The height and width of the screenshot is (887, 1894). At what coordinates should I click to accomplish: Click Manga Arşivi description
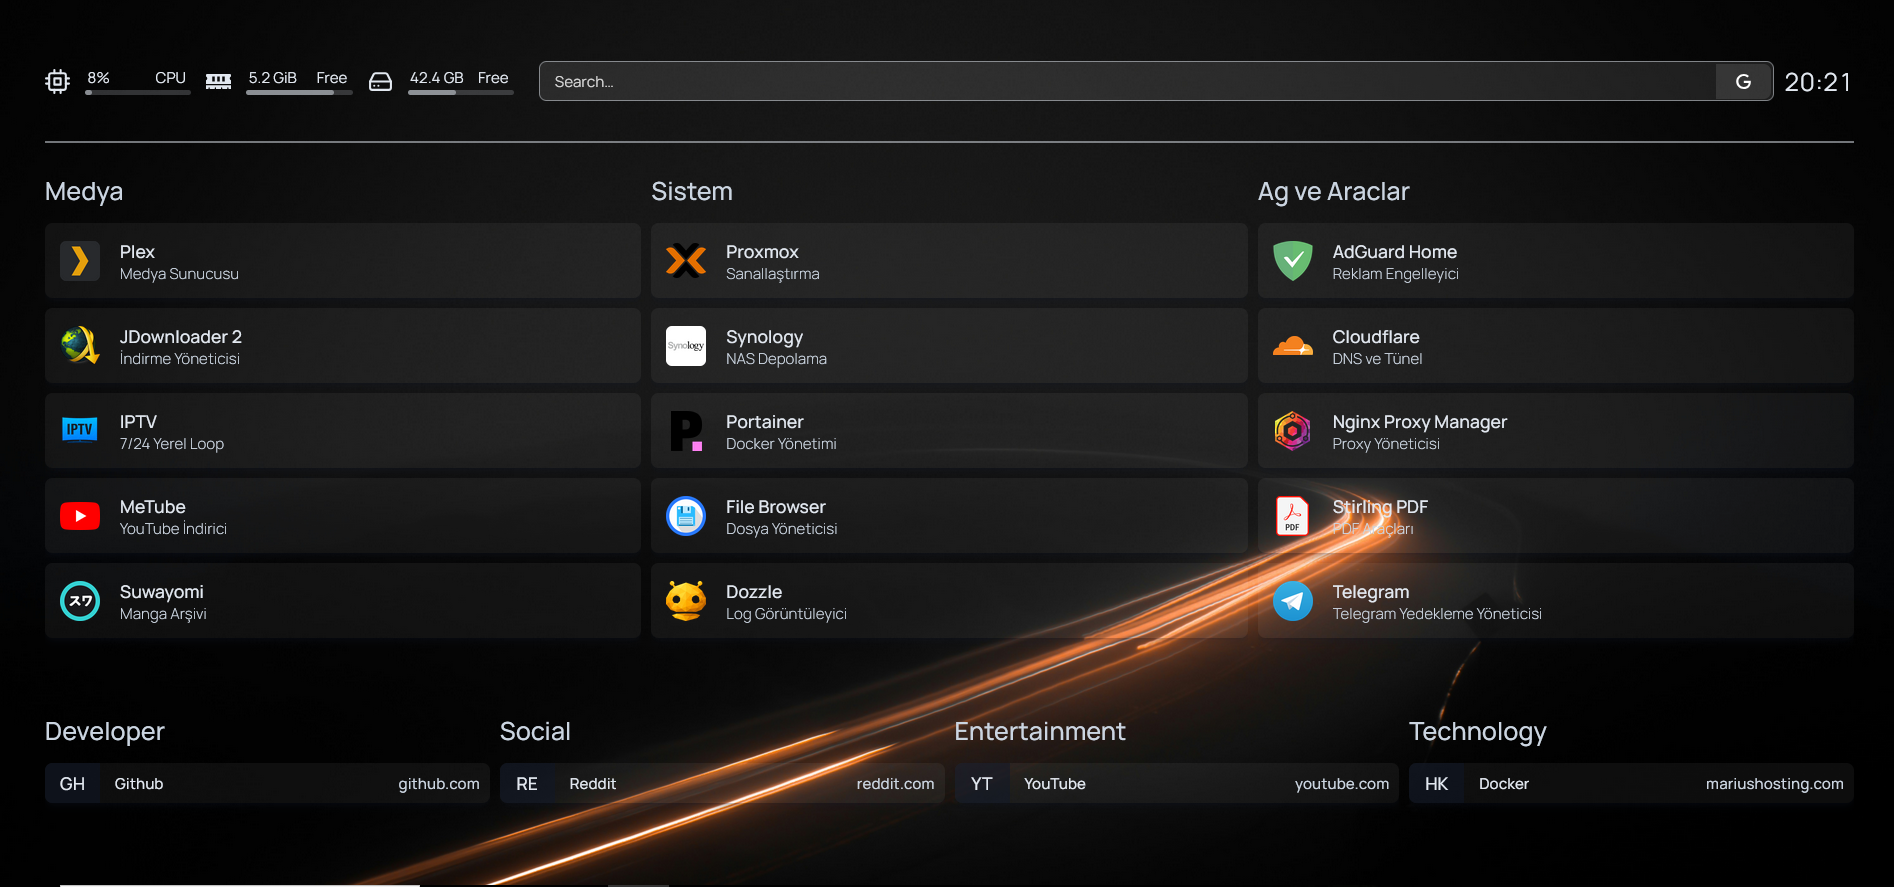click(x=163, y=614)
